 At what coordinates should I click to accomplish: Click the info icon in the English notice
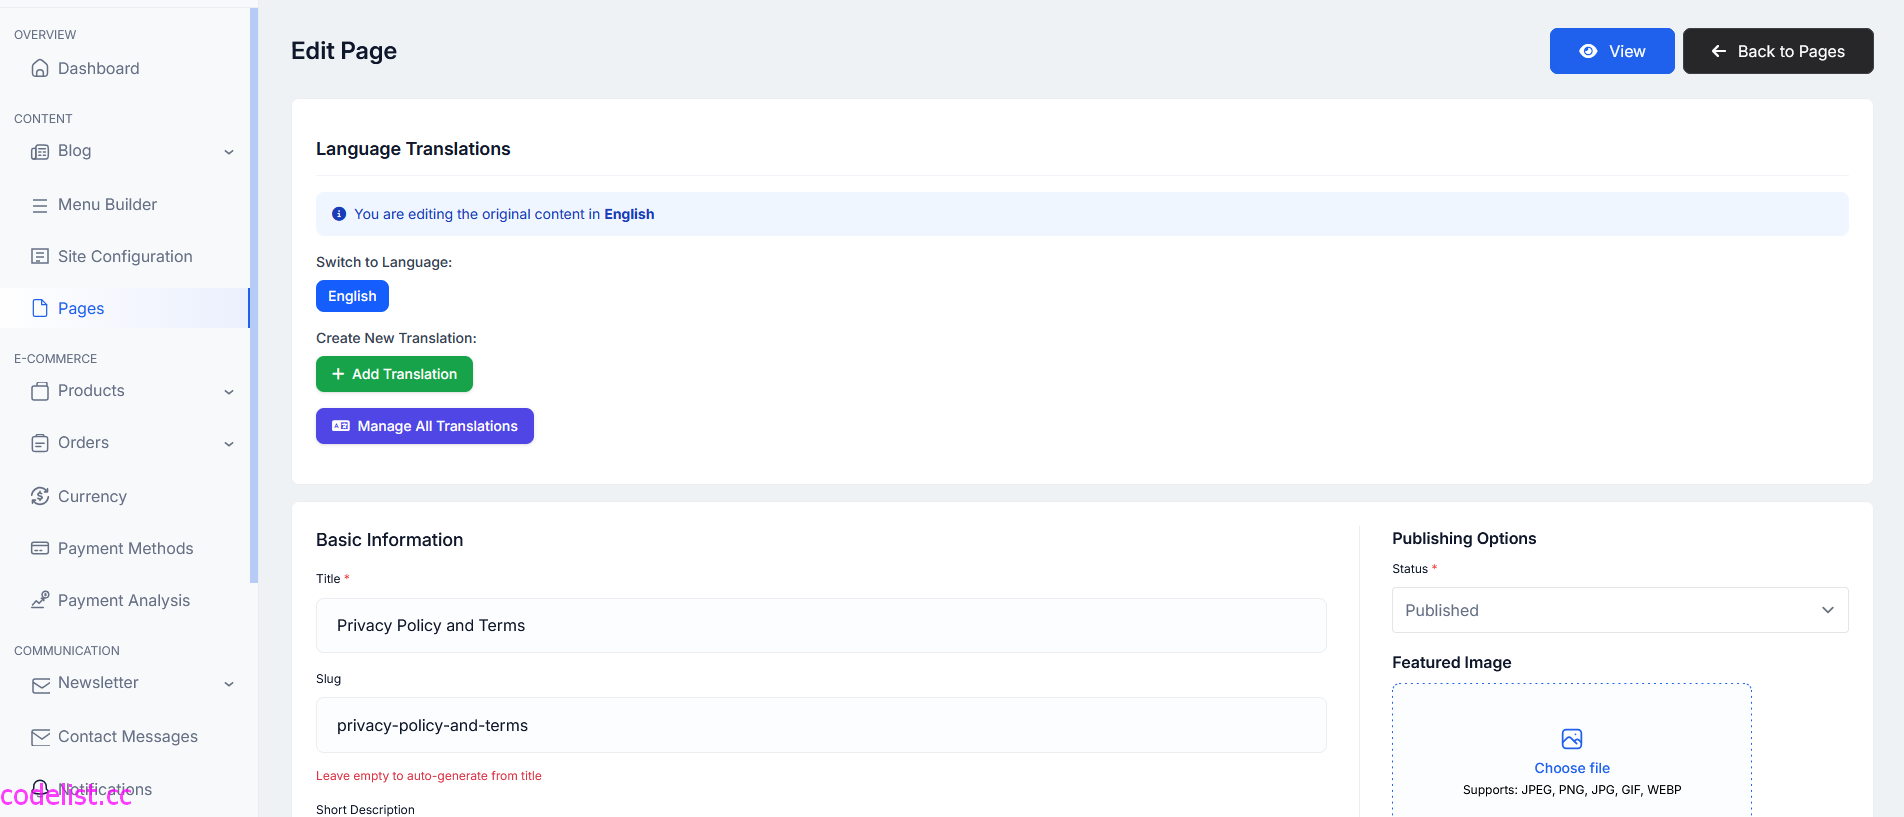[x=339, y=214]
